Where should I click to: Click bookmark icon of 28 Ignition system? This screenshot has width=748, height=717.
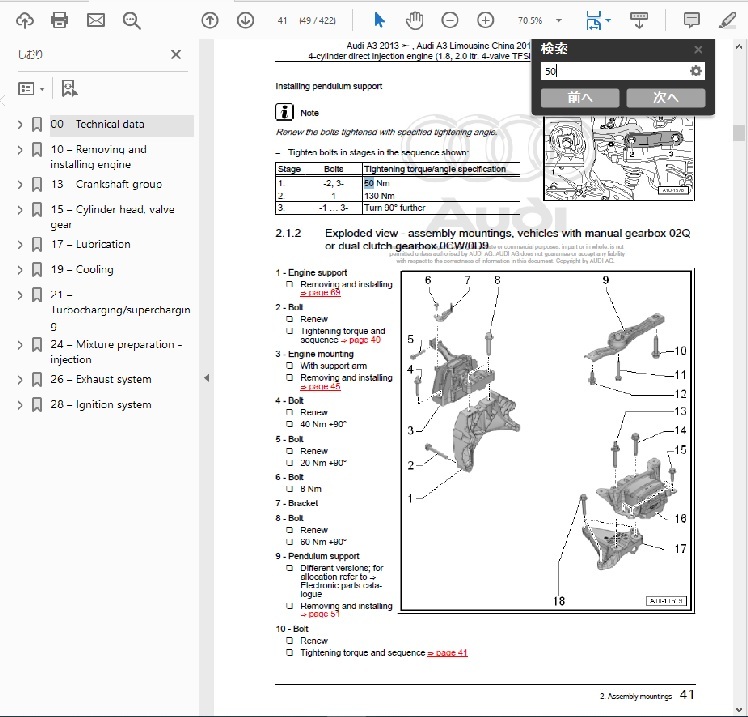point(37,405)
